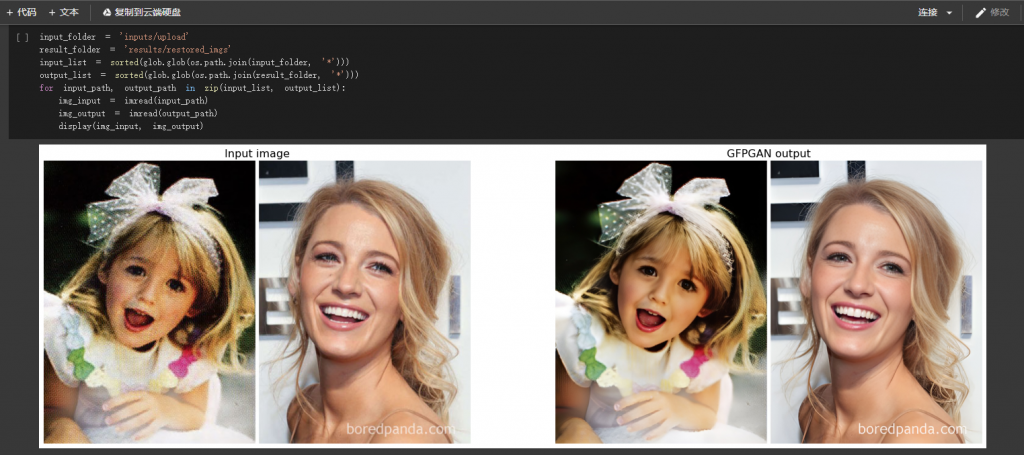
Task: Click the 连接 connect button
Action: [927, 12]
